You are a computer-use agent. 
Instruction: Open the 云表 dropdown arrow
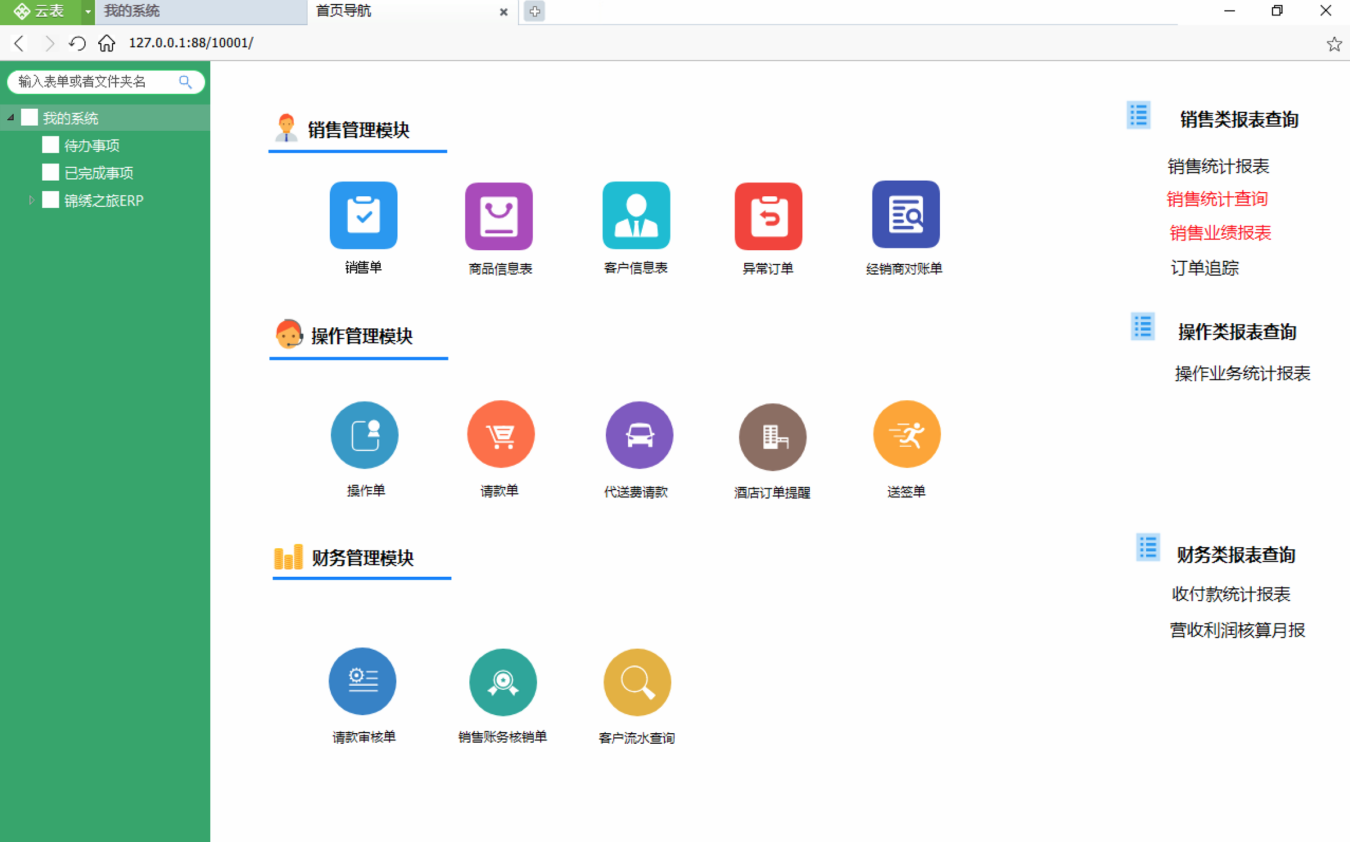click(88, 11)
